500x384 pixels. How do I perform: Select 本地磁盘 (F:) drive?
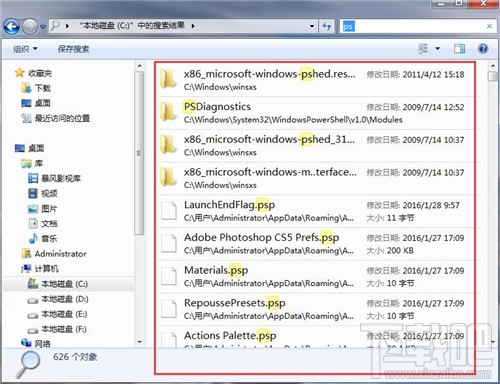coord(57,329)
